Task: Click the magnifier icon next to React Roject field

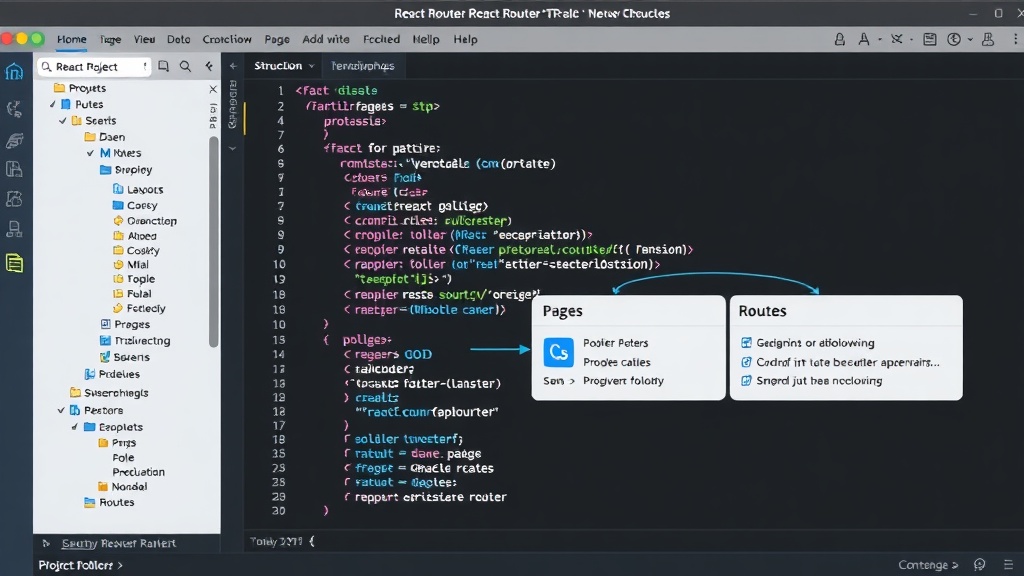Action: (185, 66)
